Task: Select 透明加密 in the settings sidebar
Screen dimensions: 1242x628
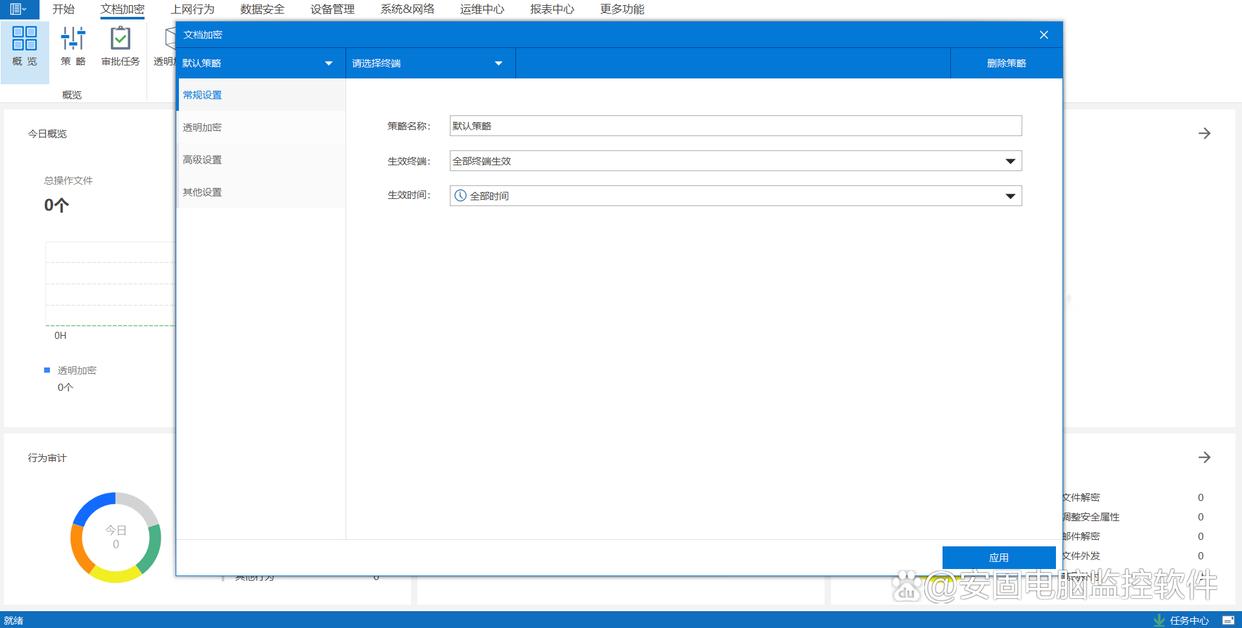Action: tap(202, 128)
